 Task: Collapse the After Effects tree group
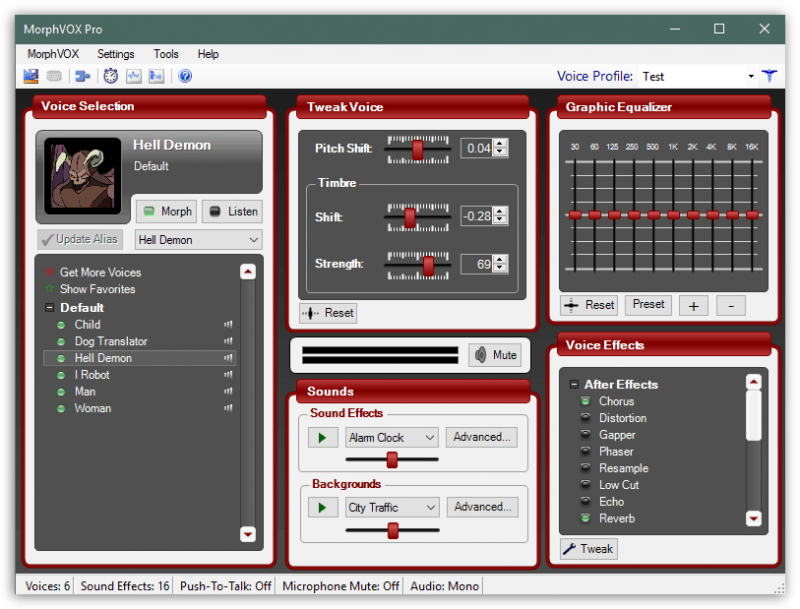pos(574,384)
